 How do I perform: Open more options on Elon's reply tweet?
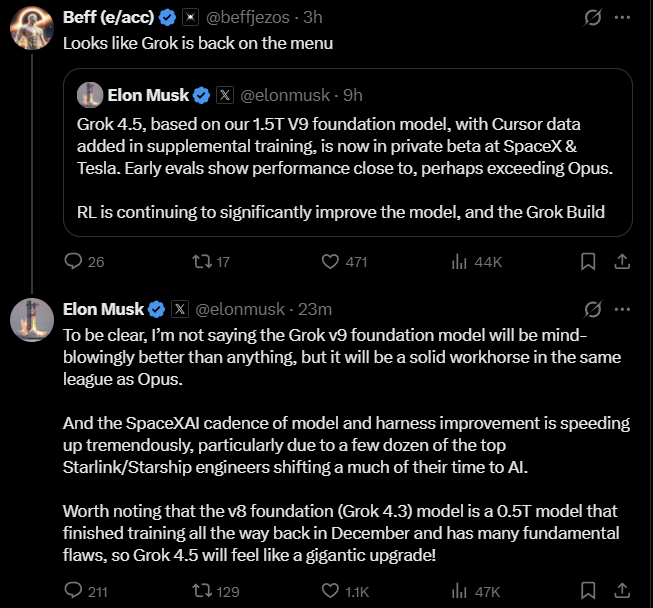(622, 309)
